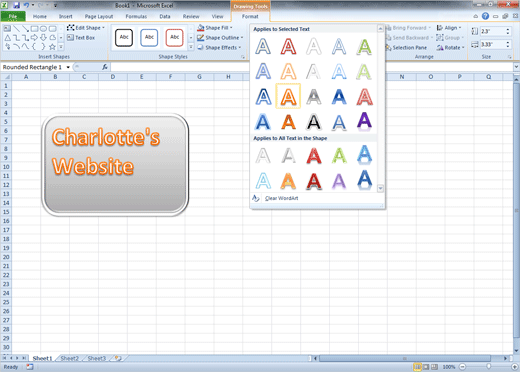Open the Shape Fill dropdown
520x372 pixels.
pos(215,28)
